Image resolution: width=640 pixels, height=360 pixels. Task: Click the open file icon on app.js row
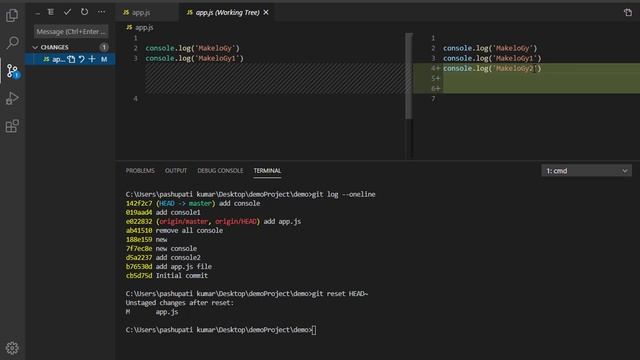pyautogui.click(x=71, y=59)
